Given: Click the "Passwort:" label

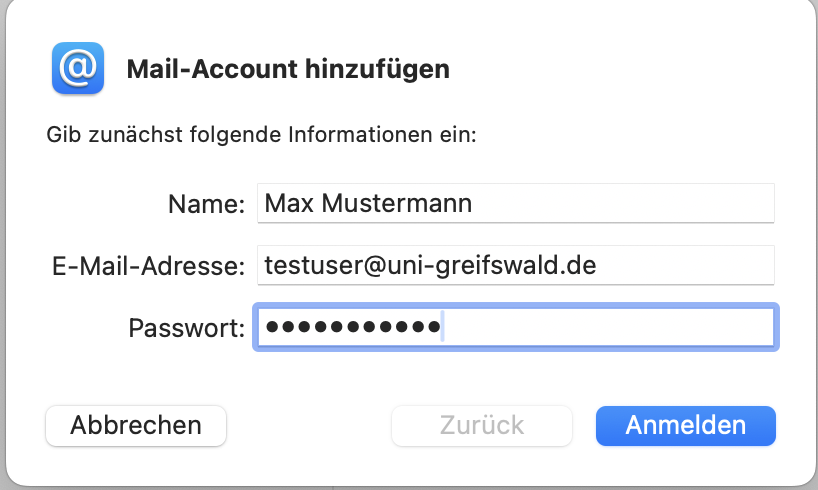Looking at the screenshot, I should 187,327.
